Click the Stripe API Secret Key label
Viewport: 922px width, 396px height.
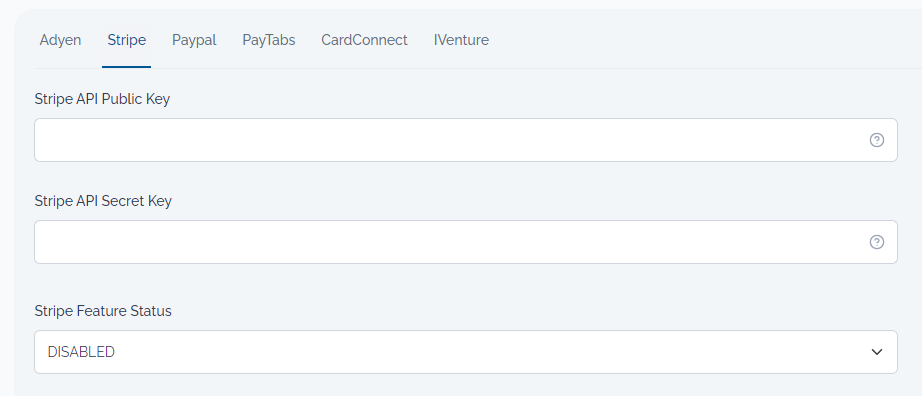(x=103, y=201)
